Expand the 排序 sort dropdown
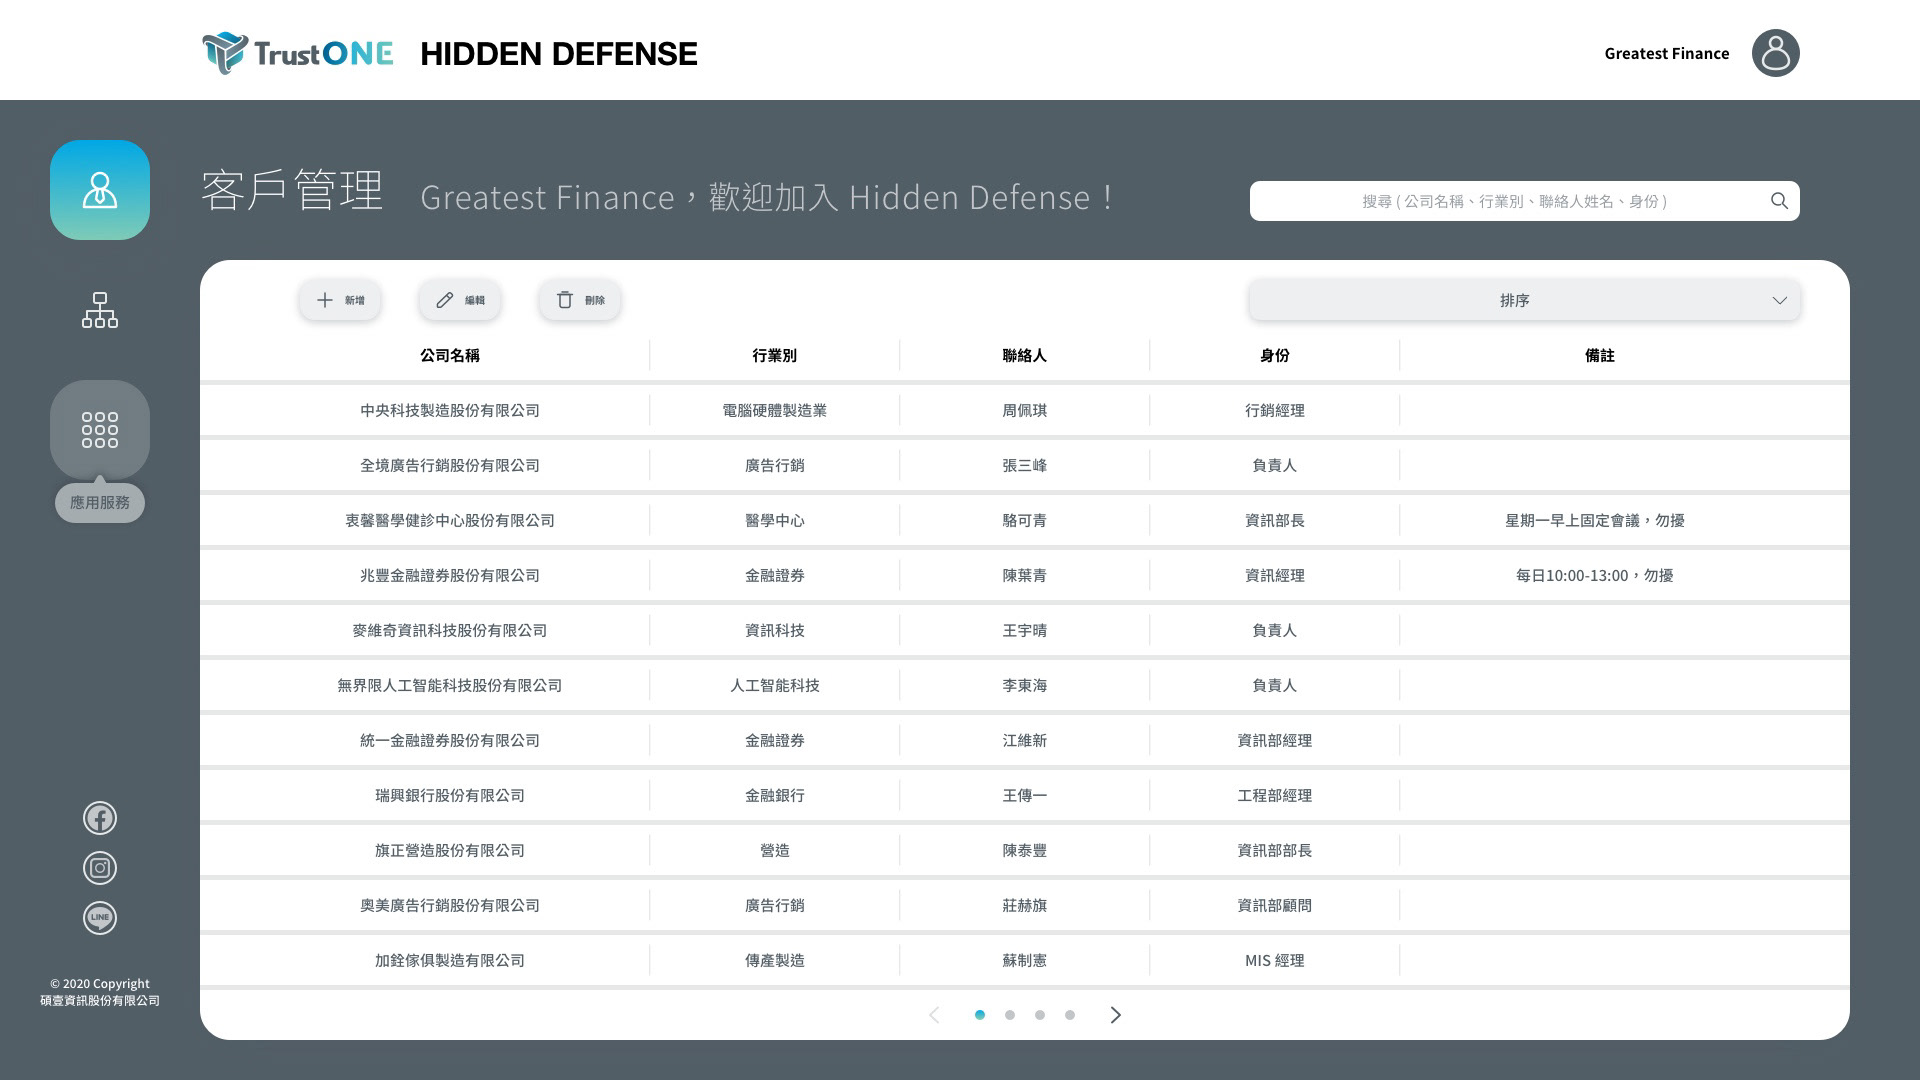 pos(1524,300)
